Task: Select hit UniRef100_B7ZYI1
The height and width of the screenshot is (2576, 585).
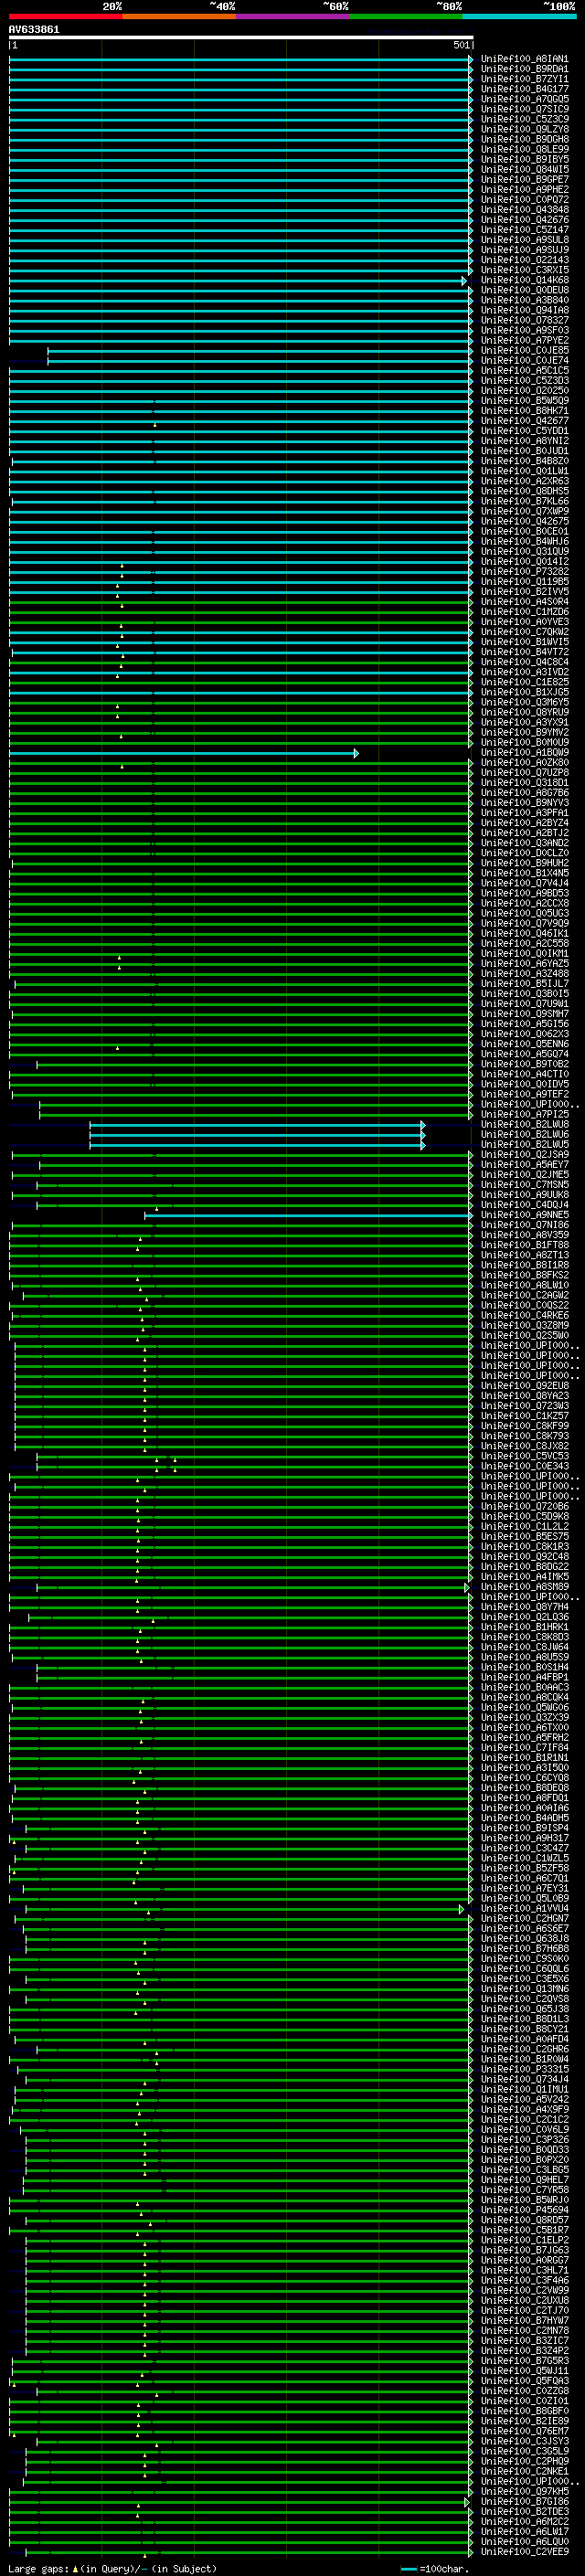Action: [x=524, y=79]
